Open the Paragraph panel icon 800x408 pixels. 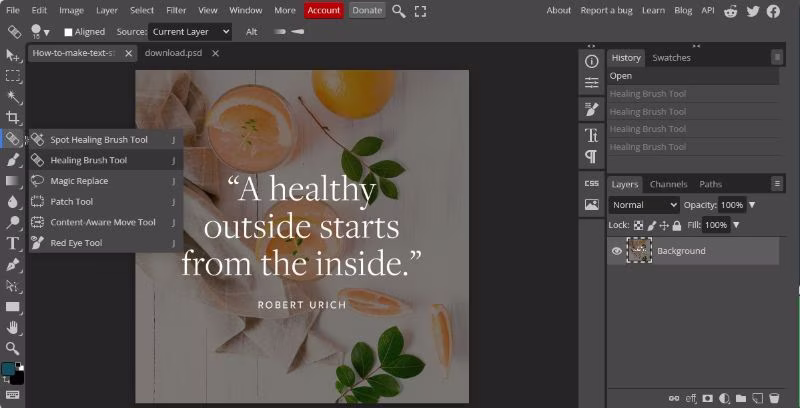(x=591, y=157)
